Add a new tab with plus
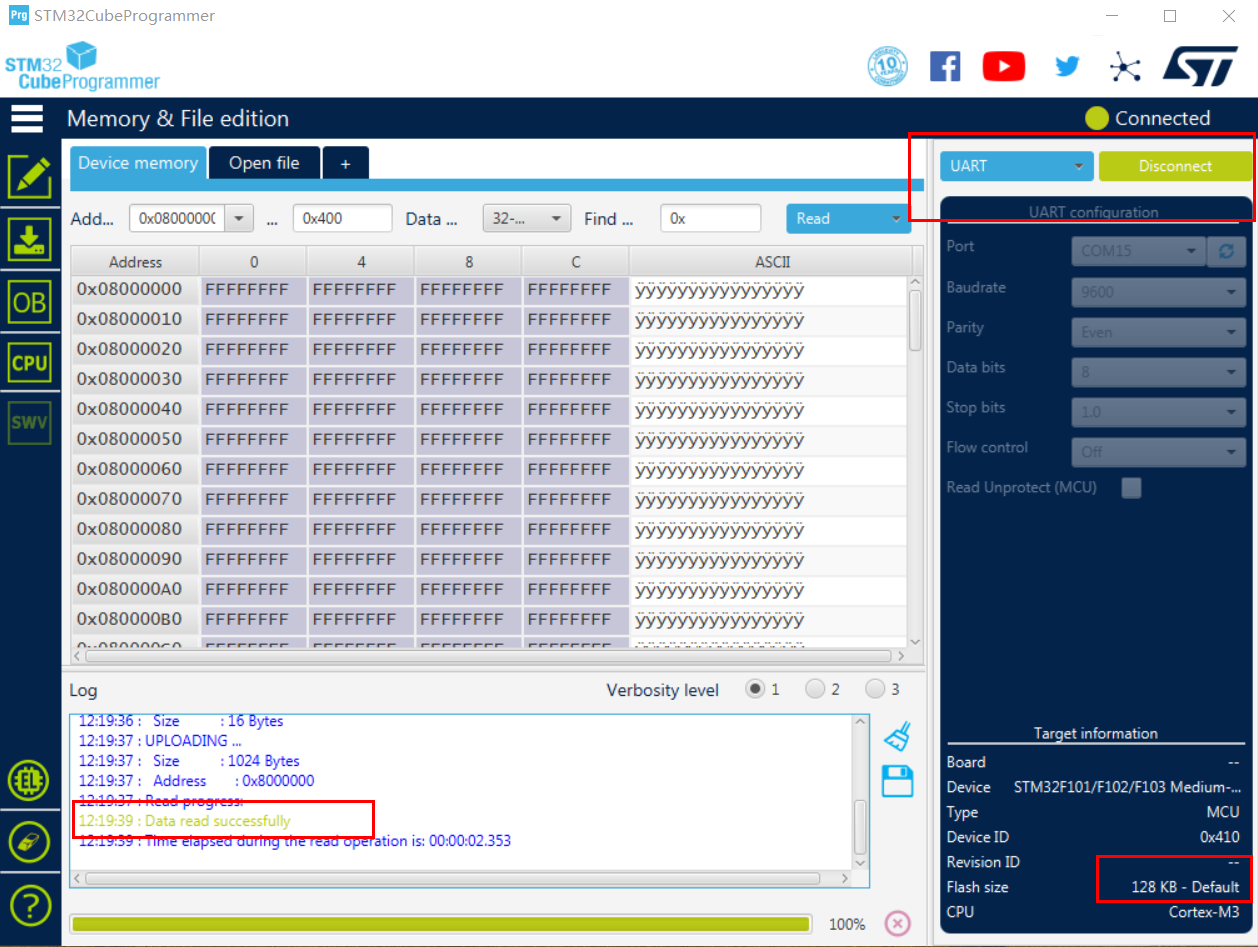 346,163
